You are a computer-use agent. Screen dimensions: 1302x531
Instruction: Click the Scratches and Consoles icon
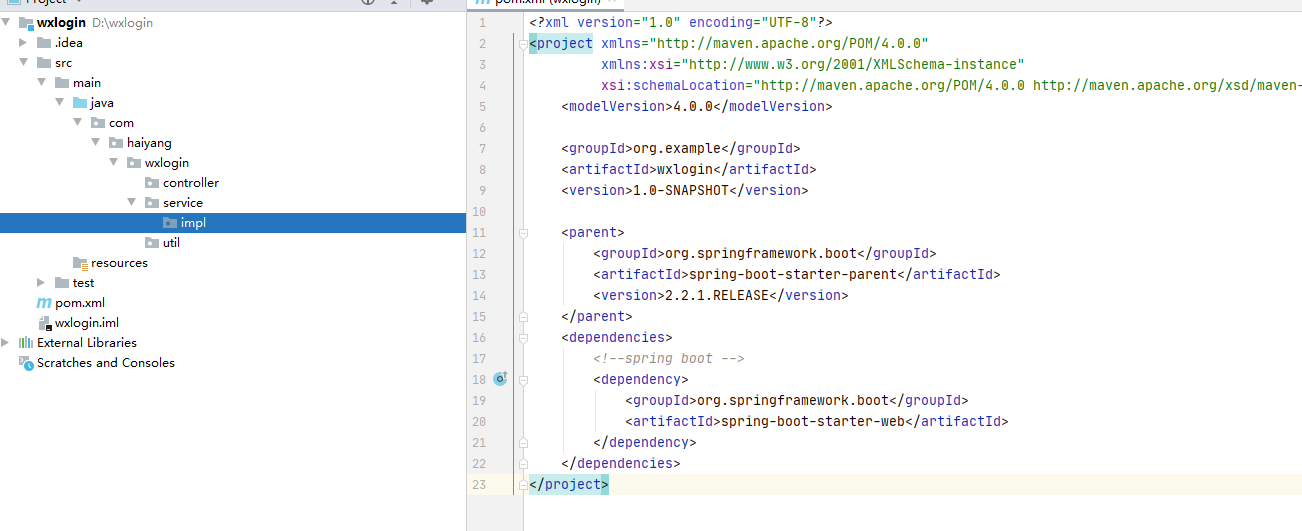(x=26, y=363)
